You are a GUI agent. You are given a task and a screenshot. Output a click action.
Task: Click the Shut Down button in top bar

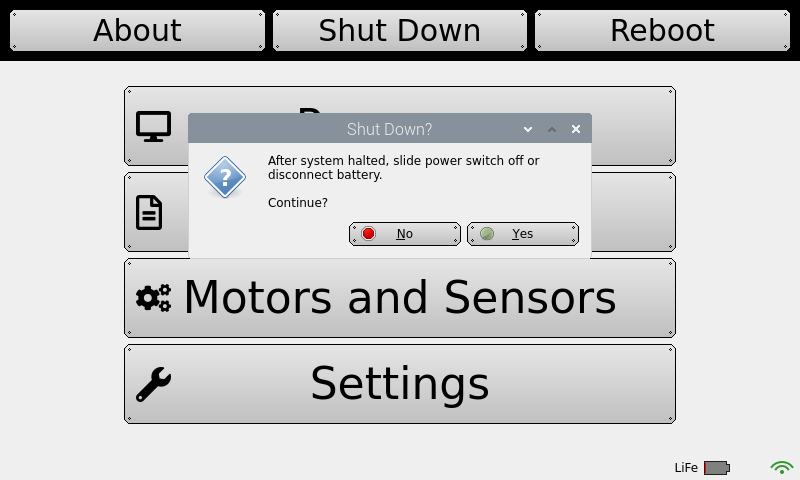tap(400, 31)
